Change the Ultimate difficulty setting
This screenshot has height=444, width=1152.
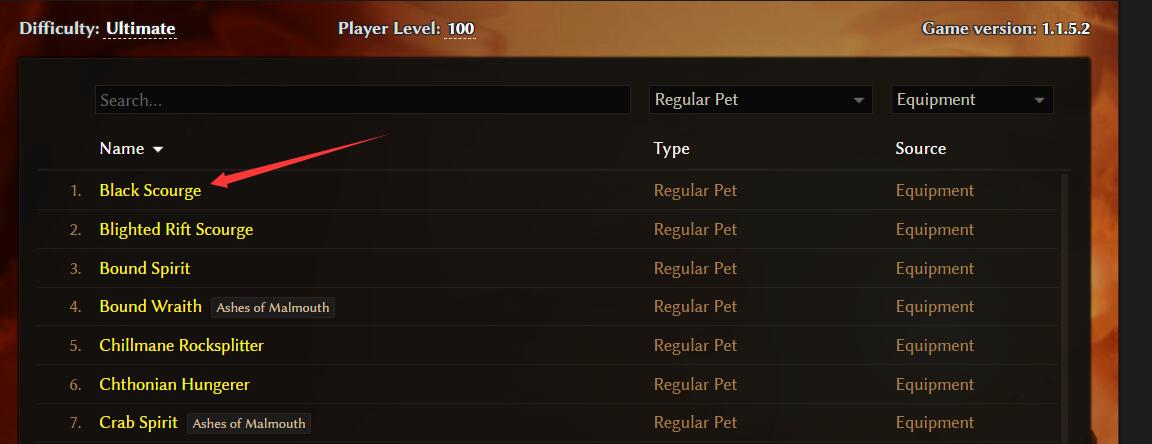pyautogui.click(x=141, y=29)
